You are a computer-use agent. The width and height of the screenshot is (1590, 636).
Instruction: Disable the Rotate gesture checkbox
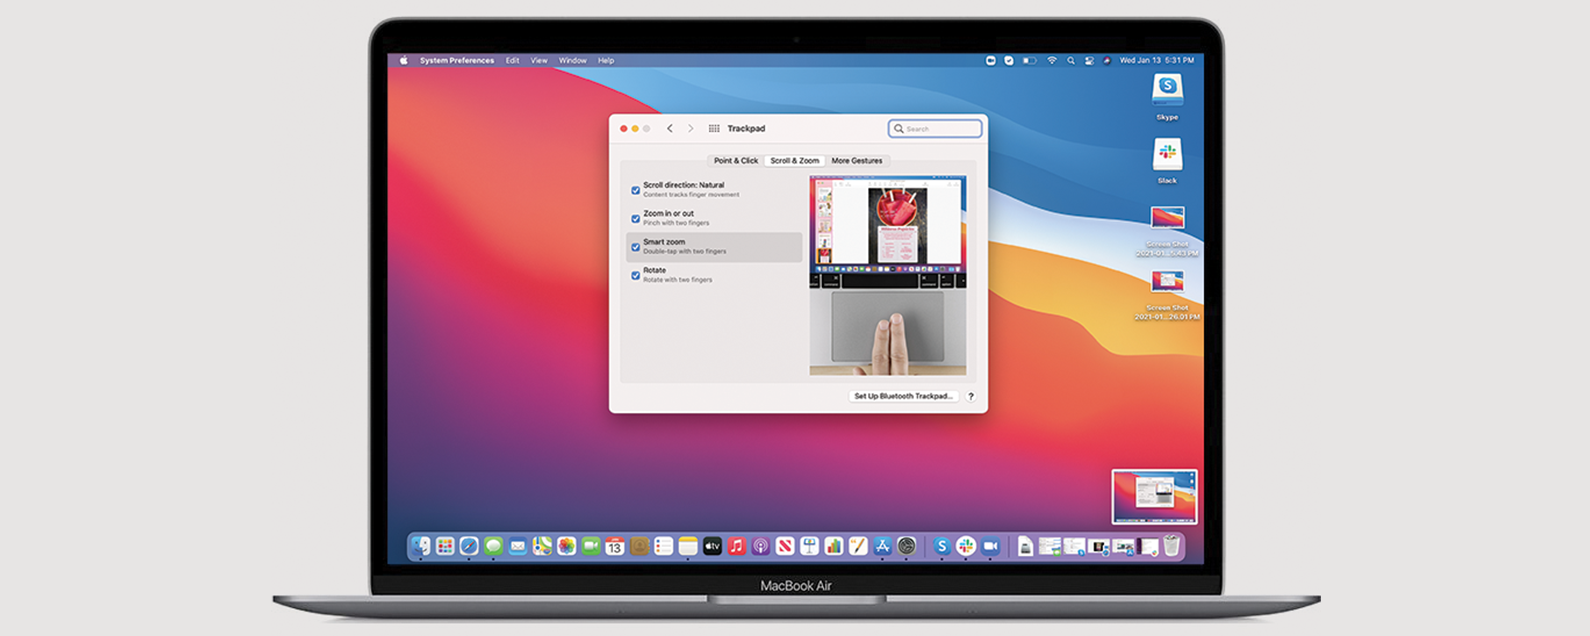(635, 275)
